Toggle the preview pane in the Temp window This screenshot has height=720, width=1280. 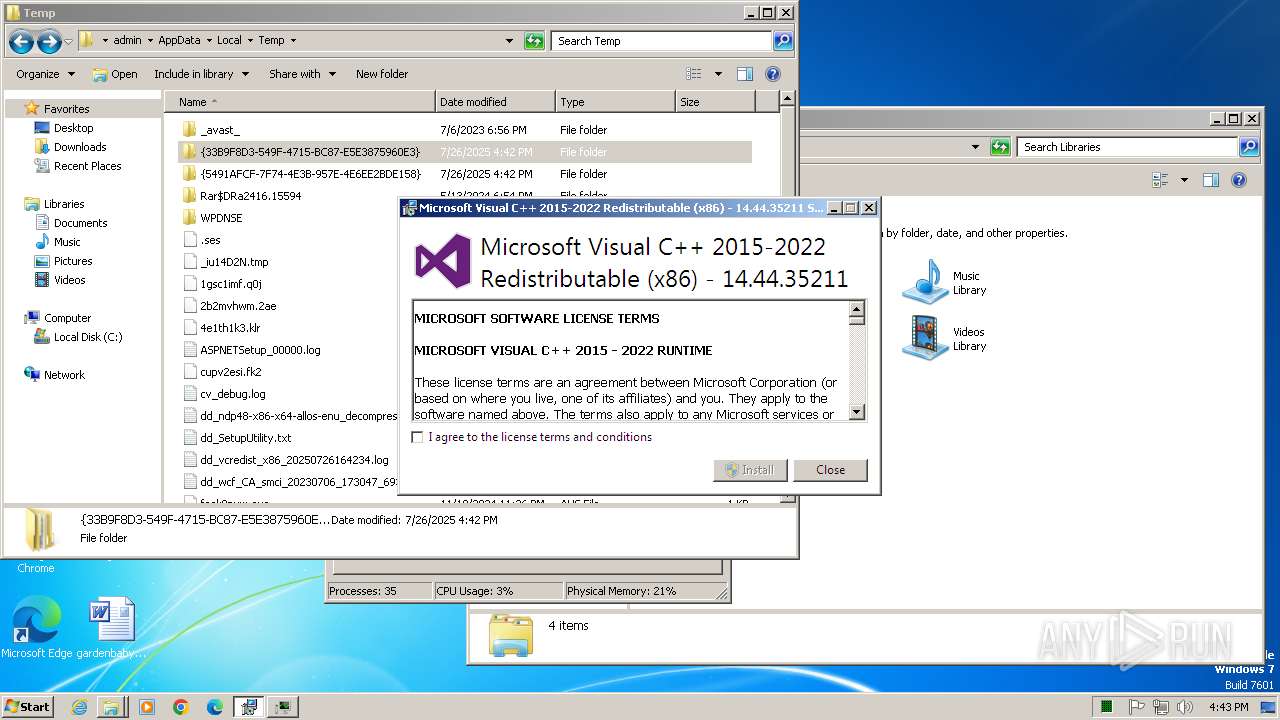[745, 74]
